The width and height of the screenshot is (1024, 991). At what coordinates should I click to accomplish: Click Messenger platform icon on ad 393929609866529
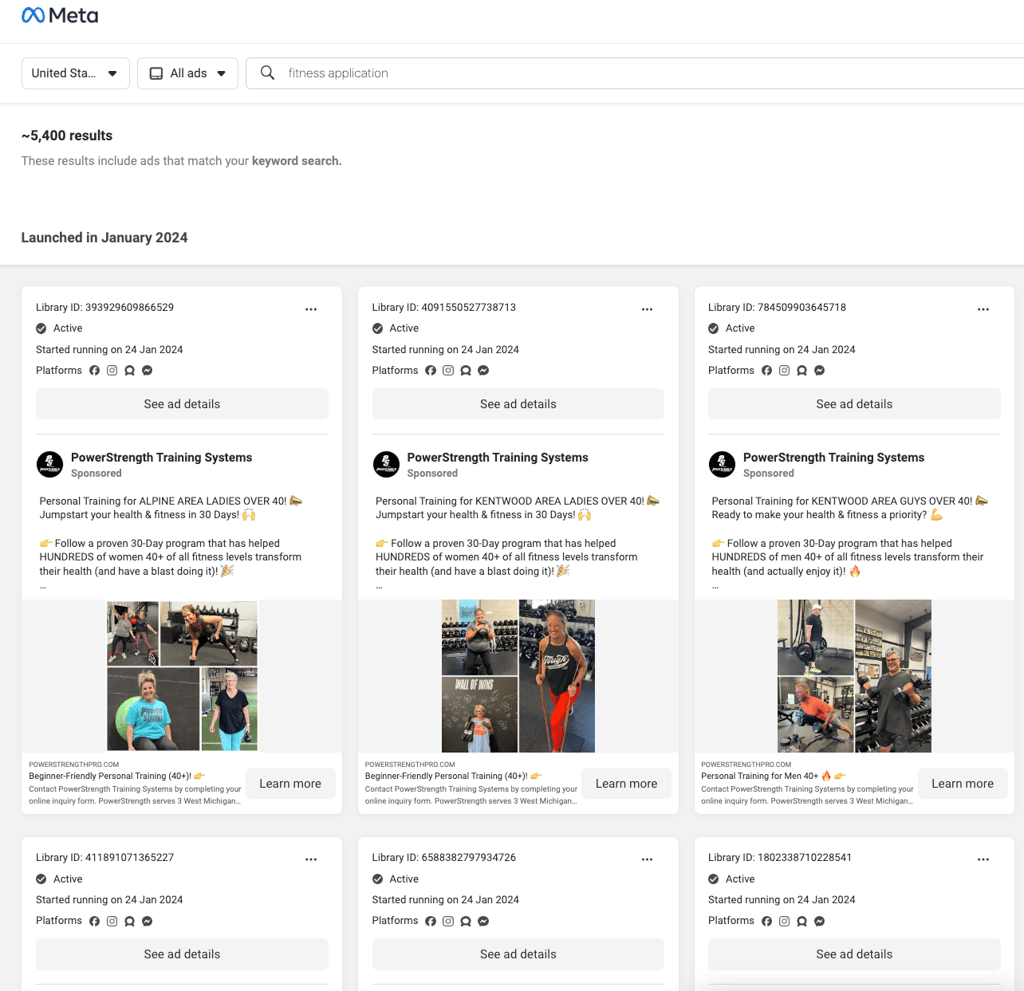[x=148, y=370]
